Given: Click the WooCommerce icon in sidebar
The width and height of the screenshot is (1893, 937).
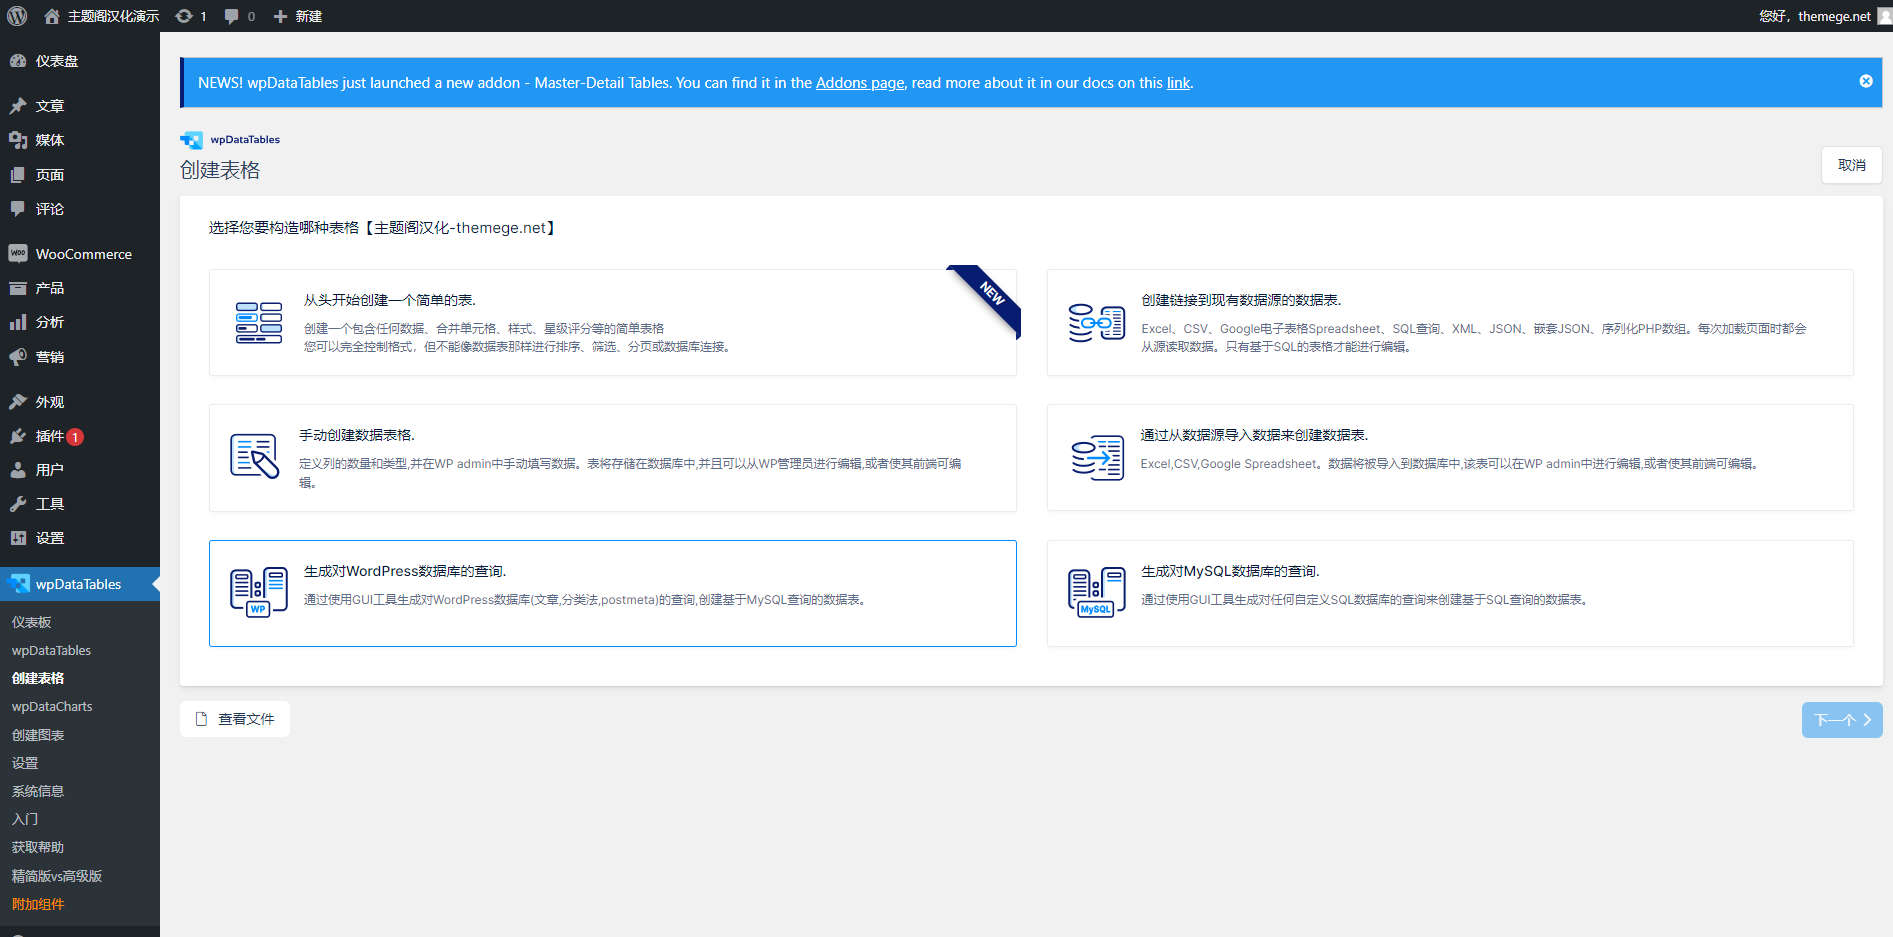Looking at the screenshot, I should [x=18, y=254].
